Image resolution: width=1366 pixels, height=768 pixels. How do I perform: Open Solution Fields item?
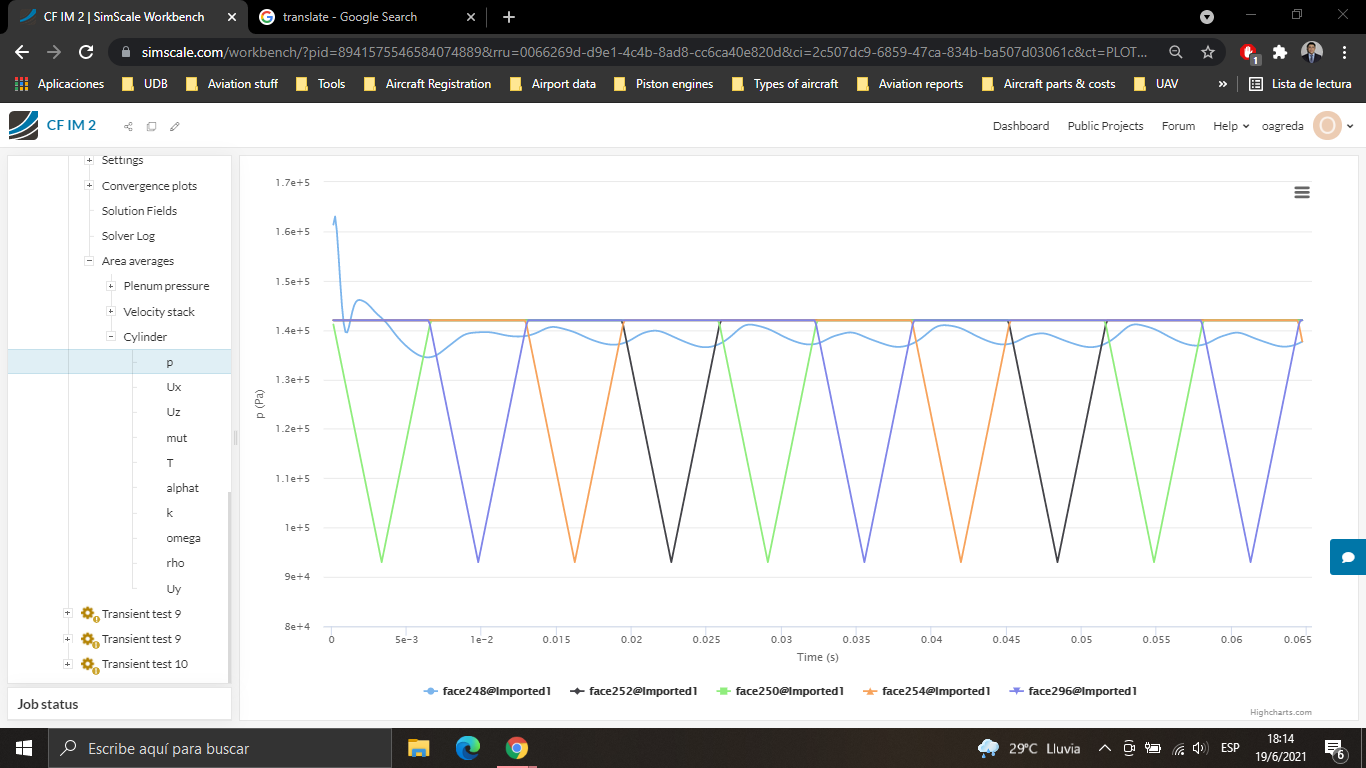point(139,211)
